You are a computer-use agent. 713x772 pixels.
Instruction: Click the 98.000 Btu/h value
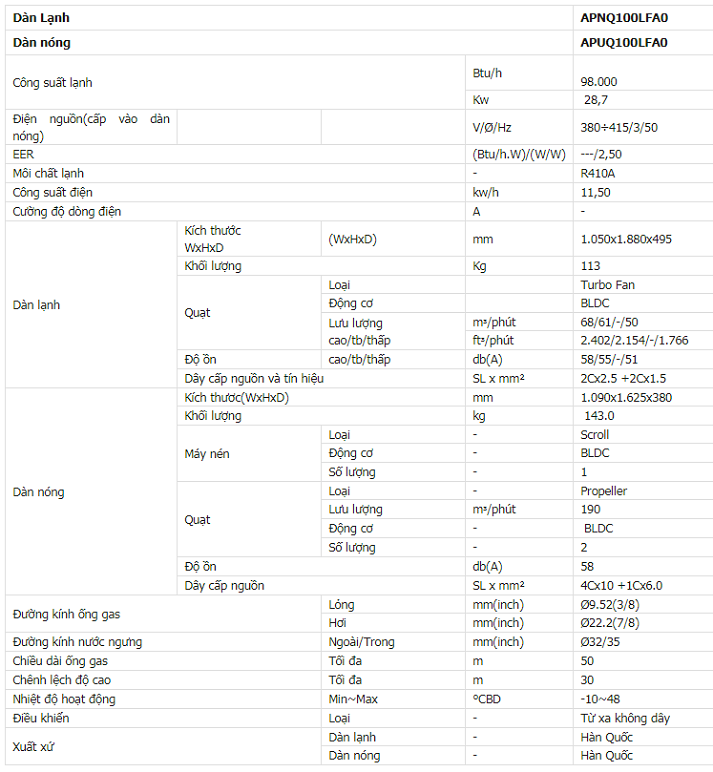[x=599, y=82]
